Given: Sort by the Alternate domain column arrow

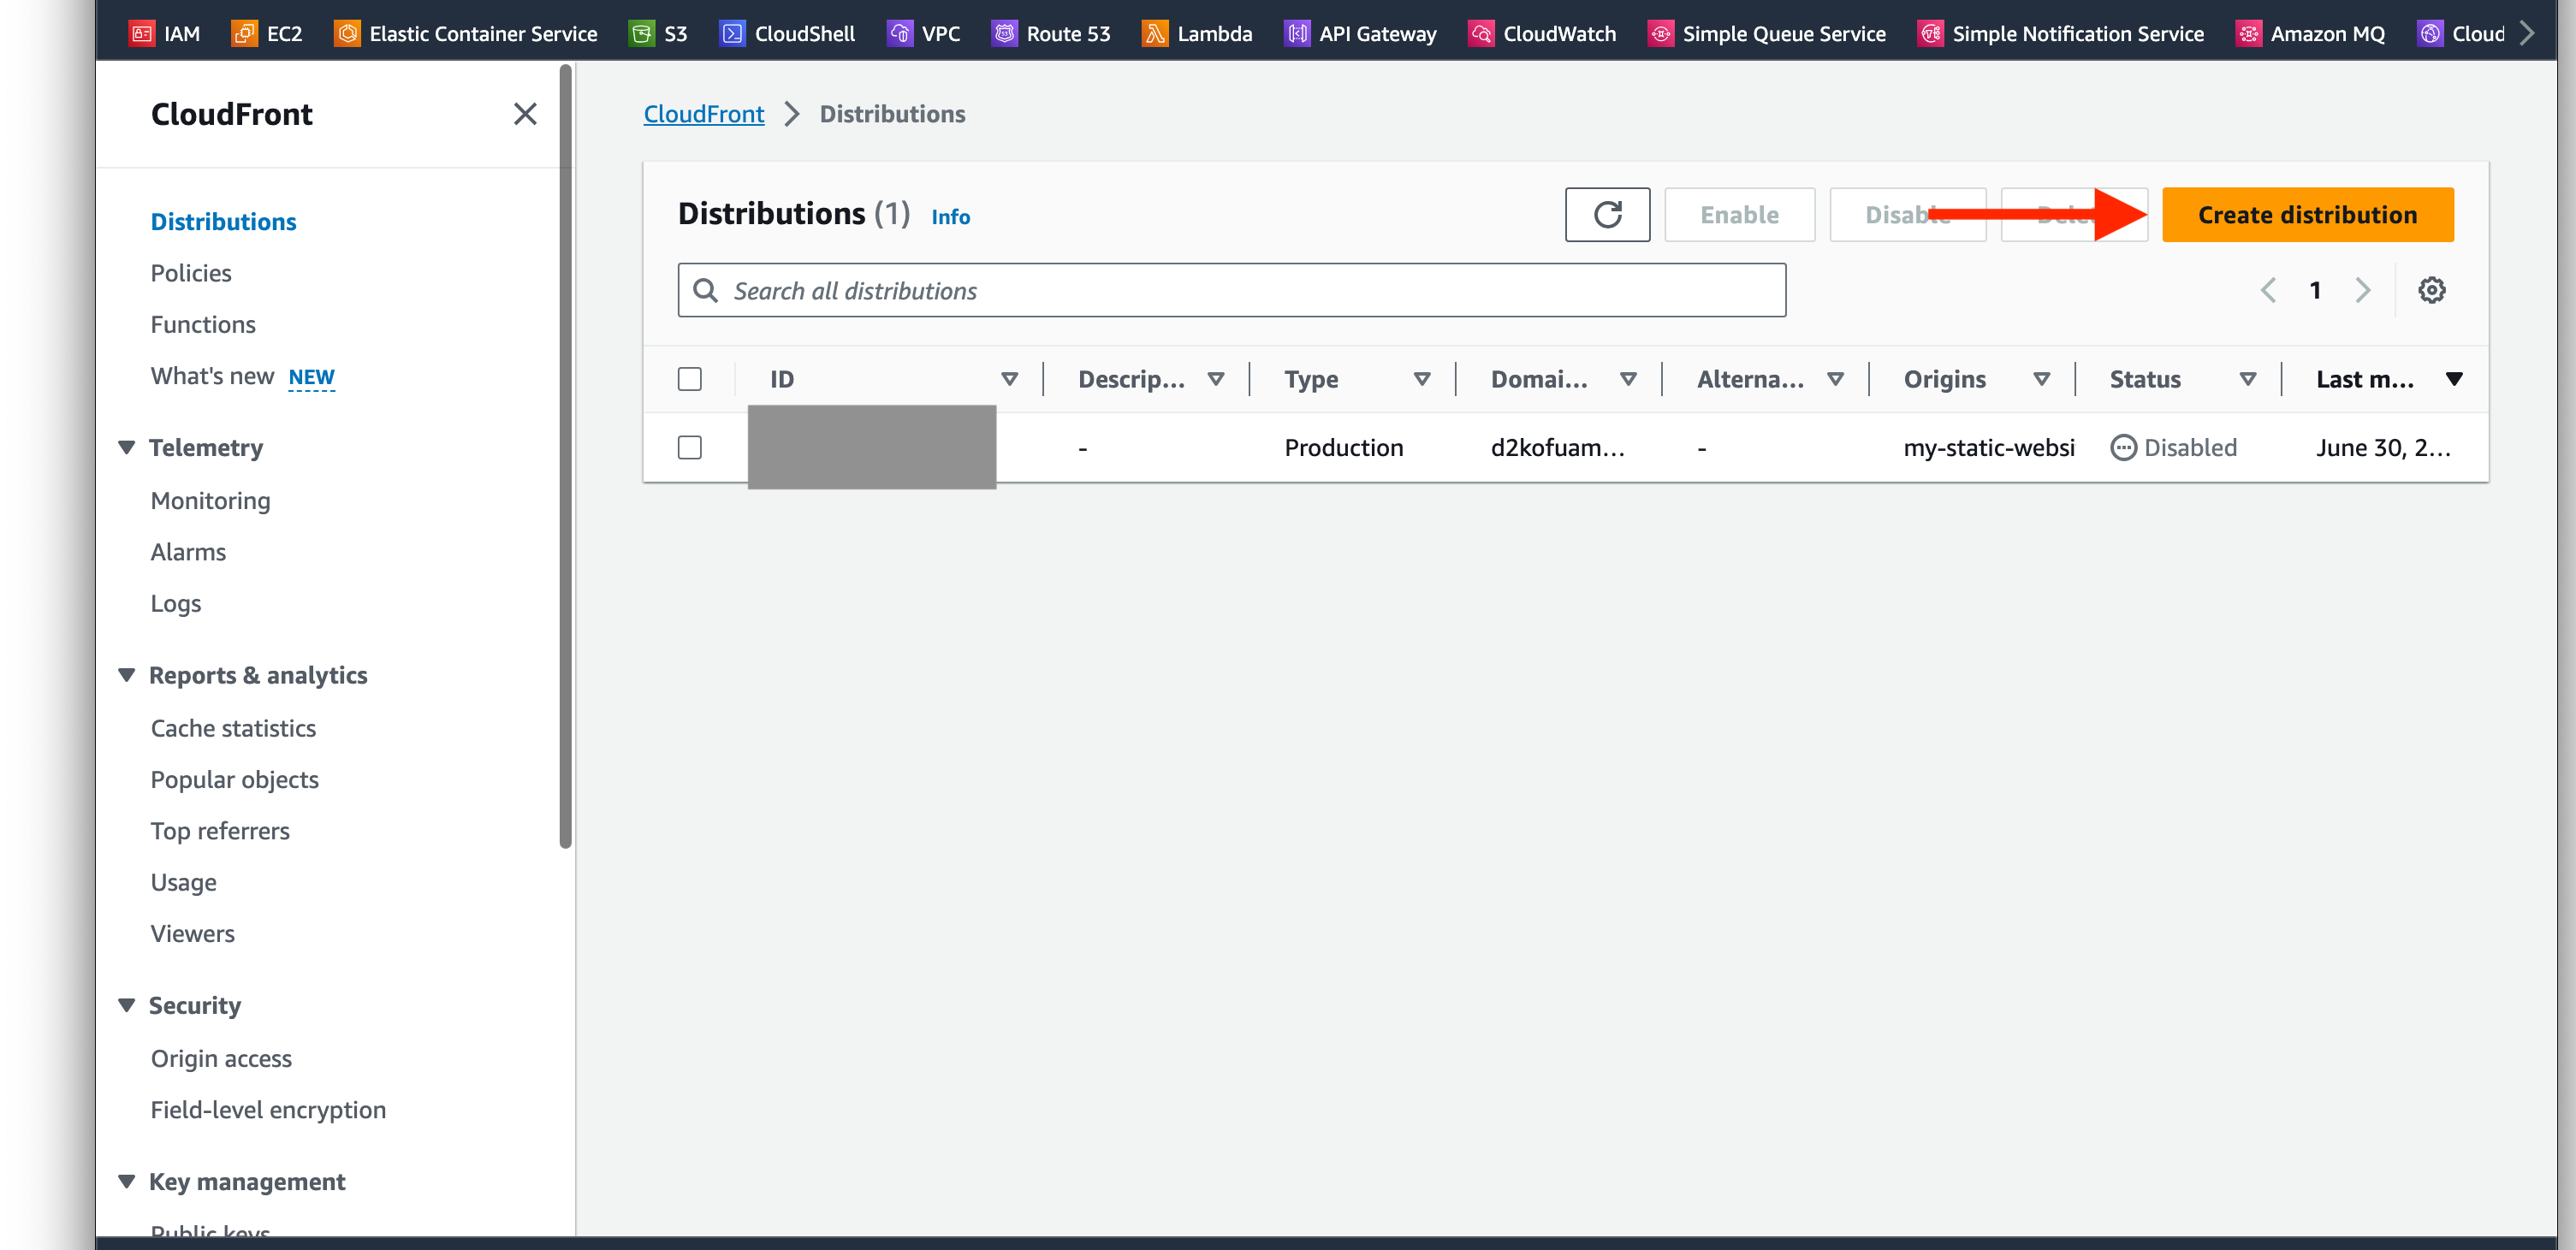Looking at the screenshot, I should (1835, 379).
